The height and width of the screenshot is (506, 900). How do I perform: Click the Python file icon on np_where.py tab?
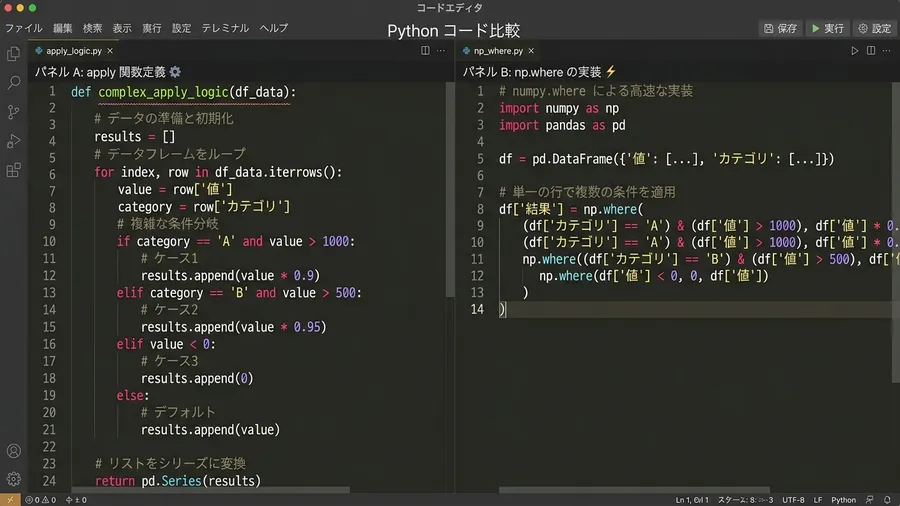[x=467, y=51]
